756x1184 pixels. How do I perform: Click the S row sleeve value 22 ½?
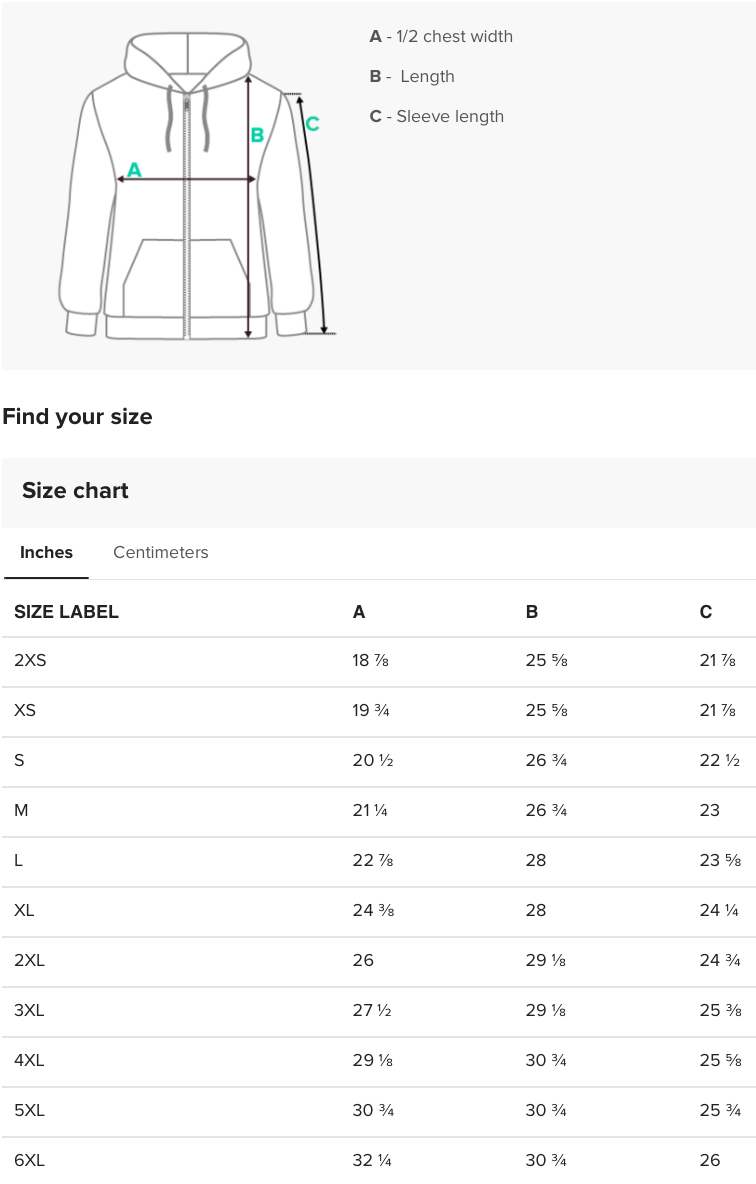click(x=719, y=760)
